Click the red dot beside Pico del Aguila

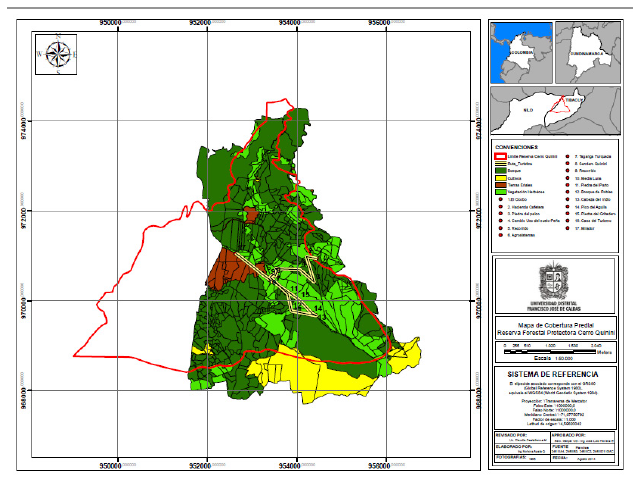click(x=566, y=207)
